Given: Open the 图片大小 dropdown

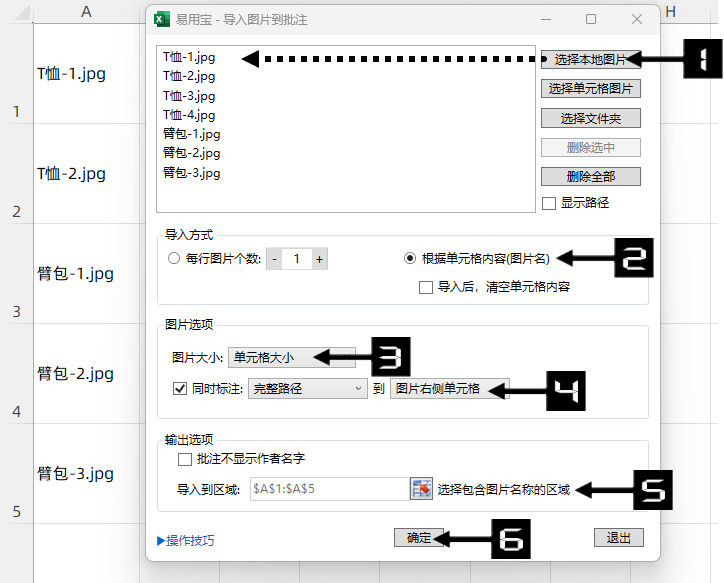Looking at the screenshot, I should [291, 357].
